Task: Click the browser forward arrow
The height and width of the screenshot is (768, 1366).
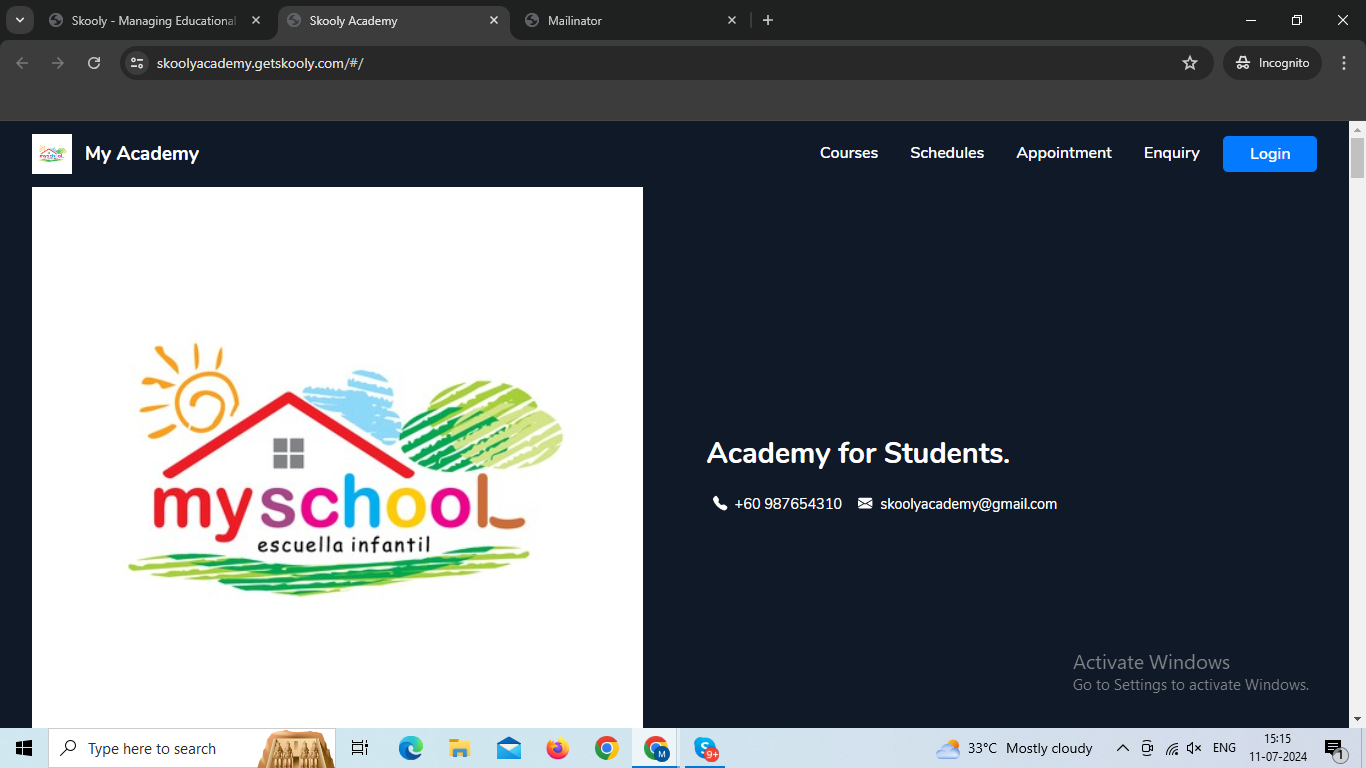Action: 58,63
